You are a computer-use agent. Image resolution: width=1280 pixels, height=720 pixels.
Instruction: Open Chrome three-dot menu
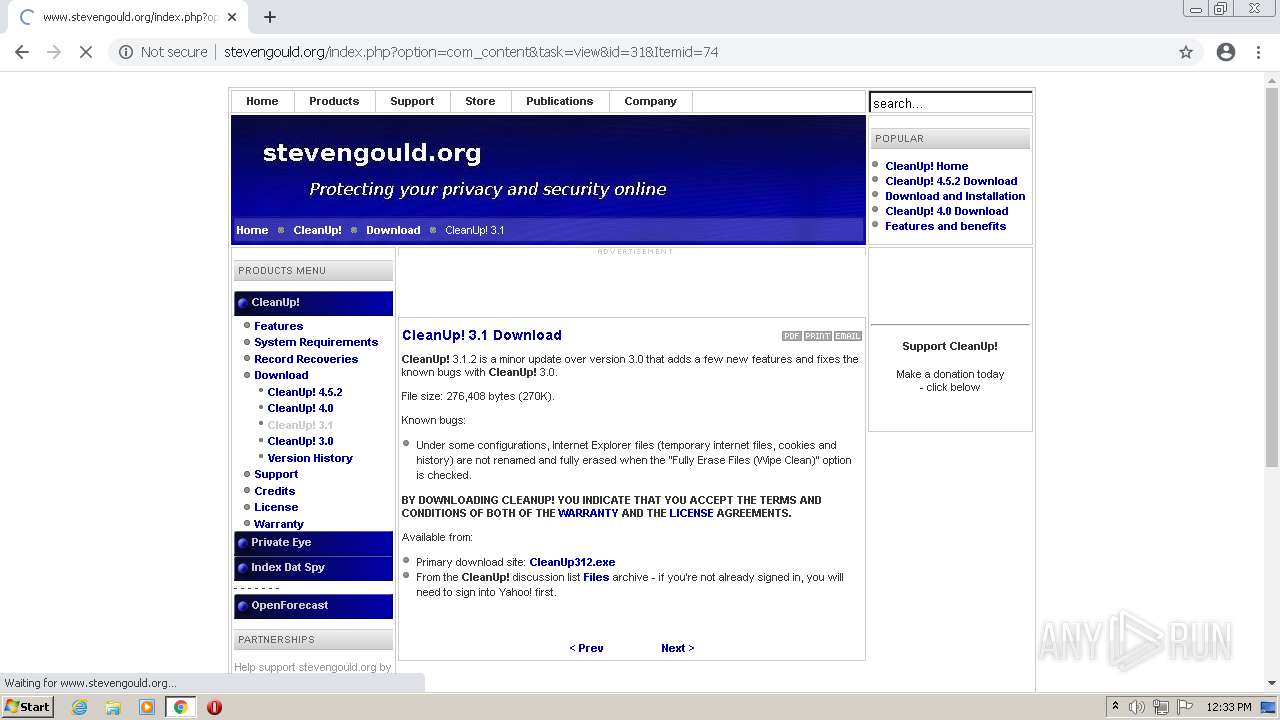pyautogui.click(x=1258, y=52)
